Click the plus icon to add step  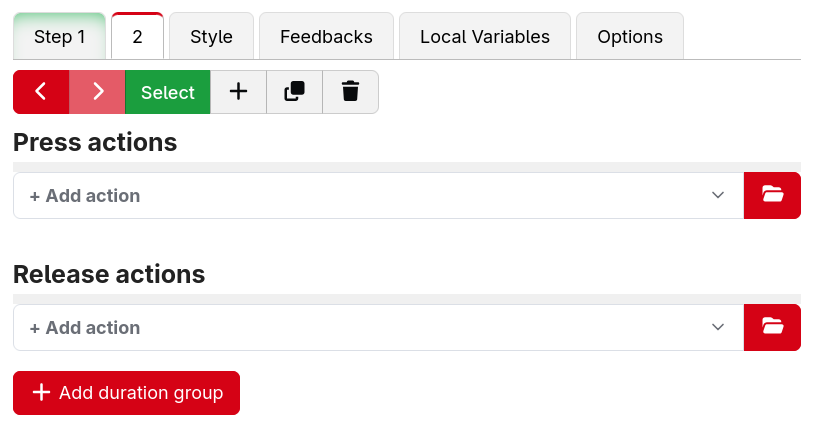click(x=238, y=92)
